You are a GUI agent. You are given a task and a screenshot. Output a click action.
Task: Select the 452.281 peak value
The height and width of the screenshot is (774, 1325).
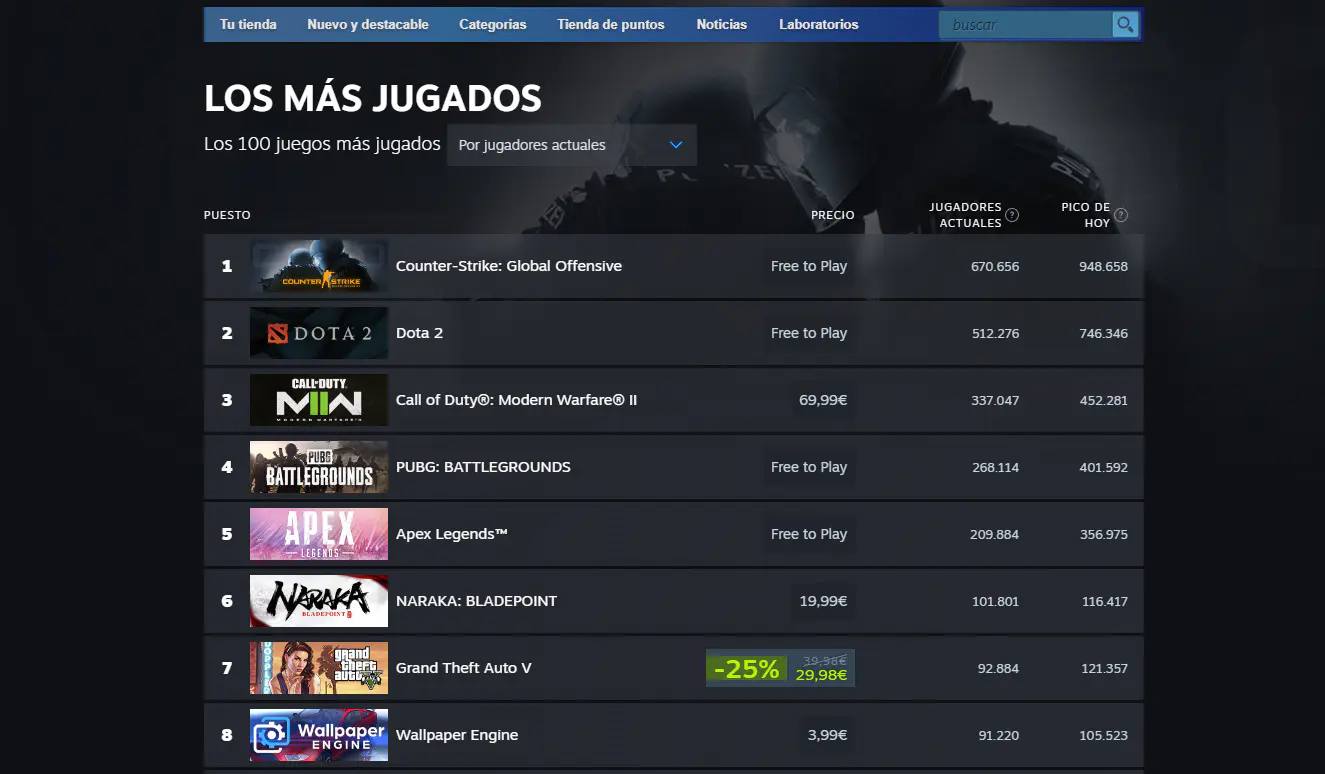pyautogui.click(x=1103, y=400)
